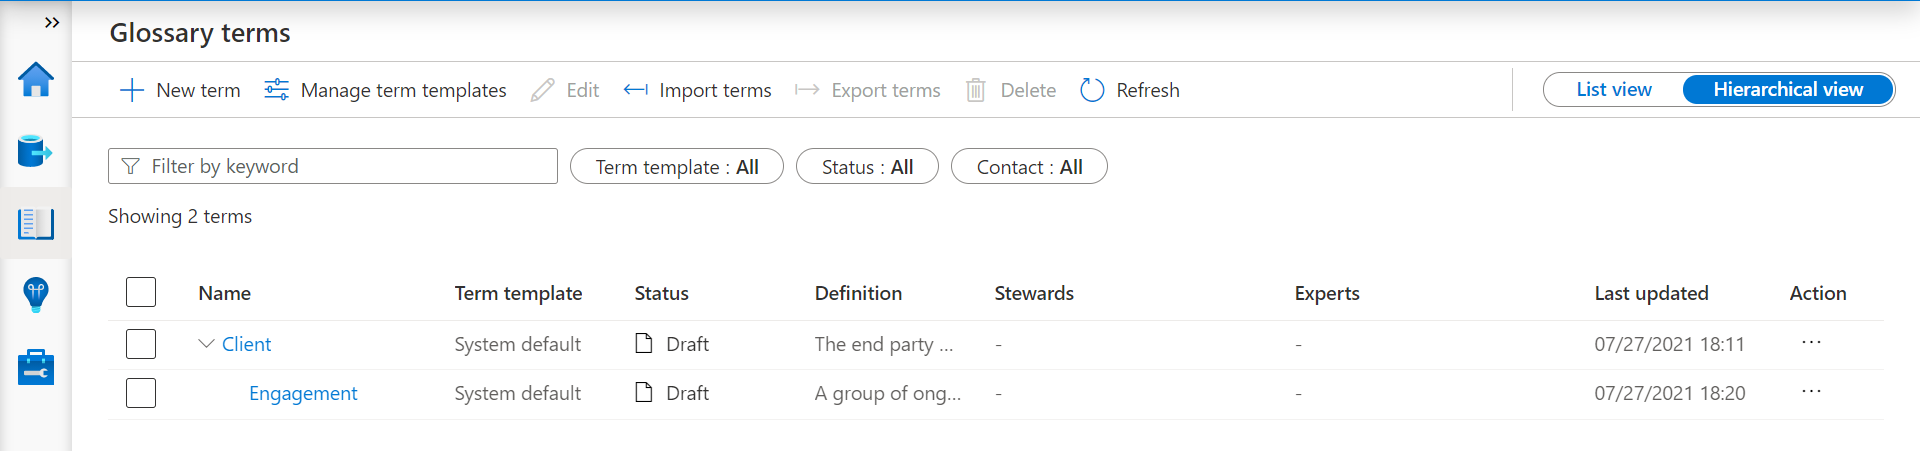Screen dimensions: 1920x451
Task: Check the box for the Client row
Action: 141,344
